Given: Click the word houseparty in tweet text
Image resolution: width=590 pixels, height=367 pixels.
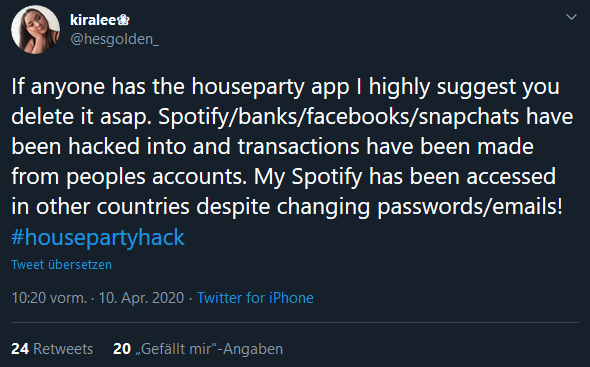Looking at the screenshot, I should [248, 87].
